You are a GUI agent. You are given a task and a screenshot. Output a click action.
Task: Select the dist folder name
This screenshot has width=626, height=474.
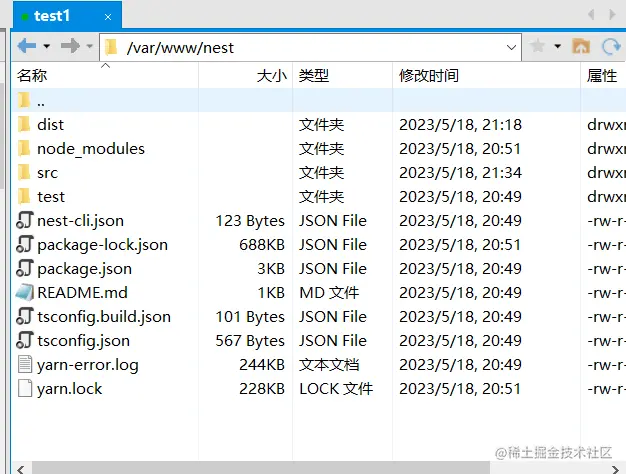tap(50, 125)
